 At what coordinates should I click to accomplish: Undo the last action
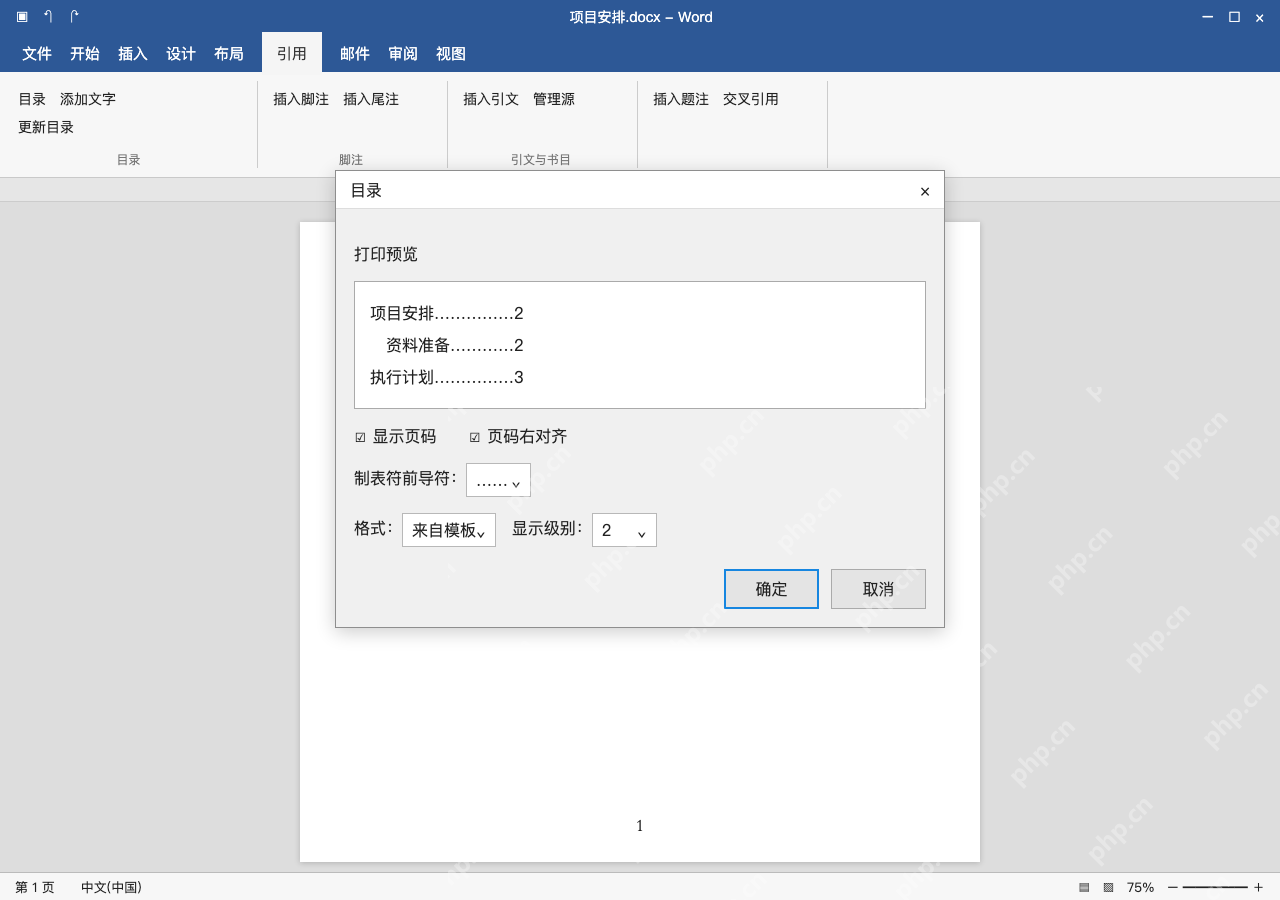(48, 16)
